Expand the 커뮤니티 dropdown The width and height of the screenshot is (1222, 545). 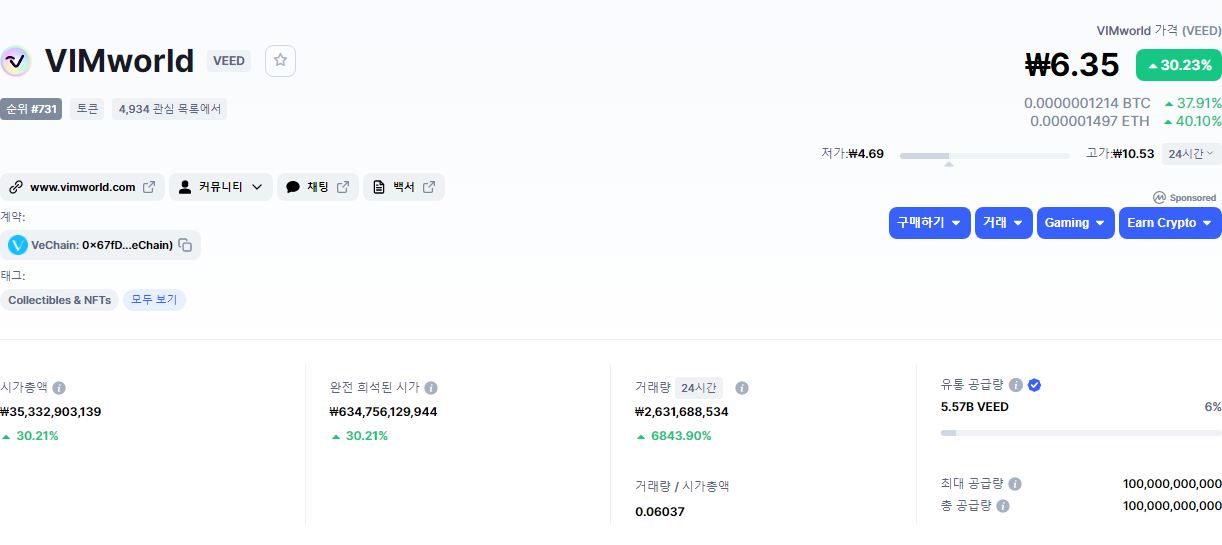click(x=220, y=187)
